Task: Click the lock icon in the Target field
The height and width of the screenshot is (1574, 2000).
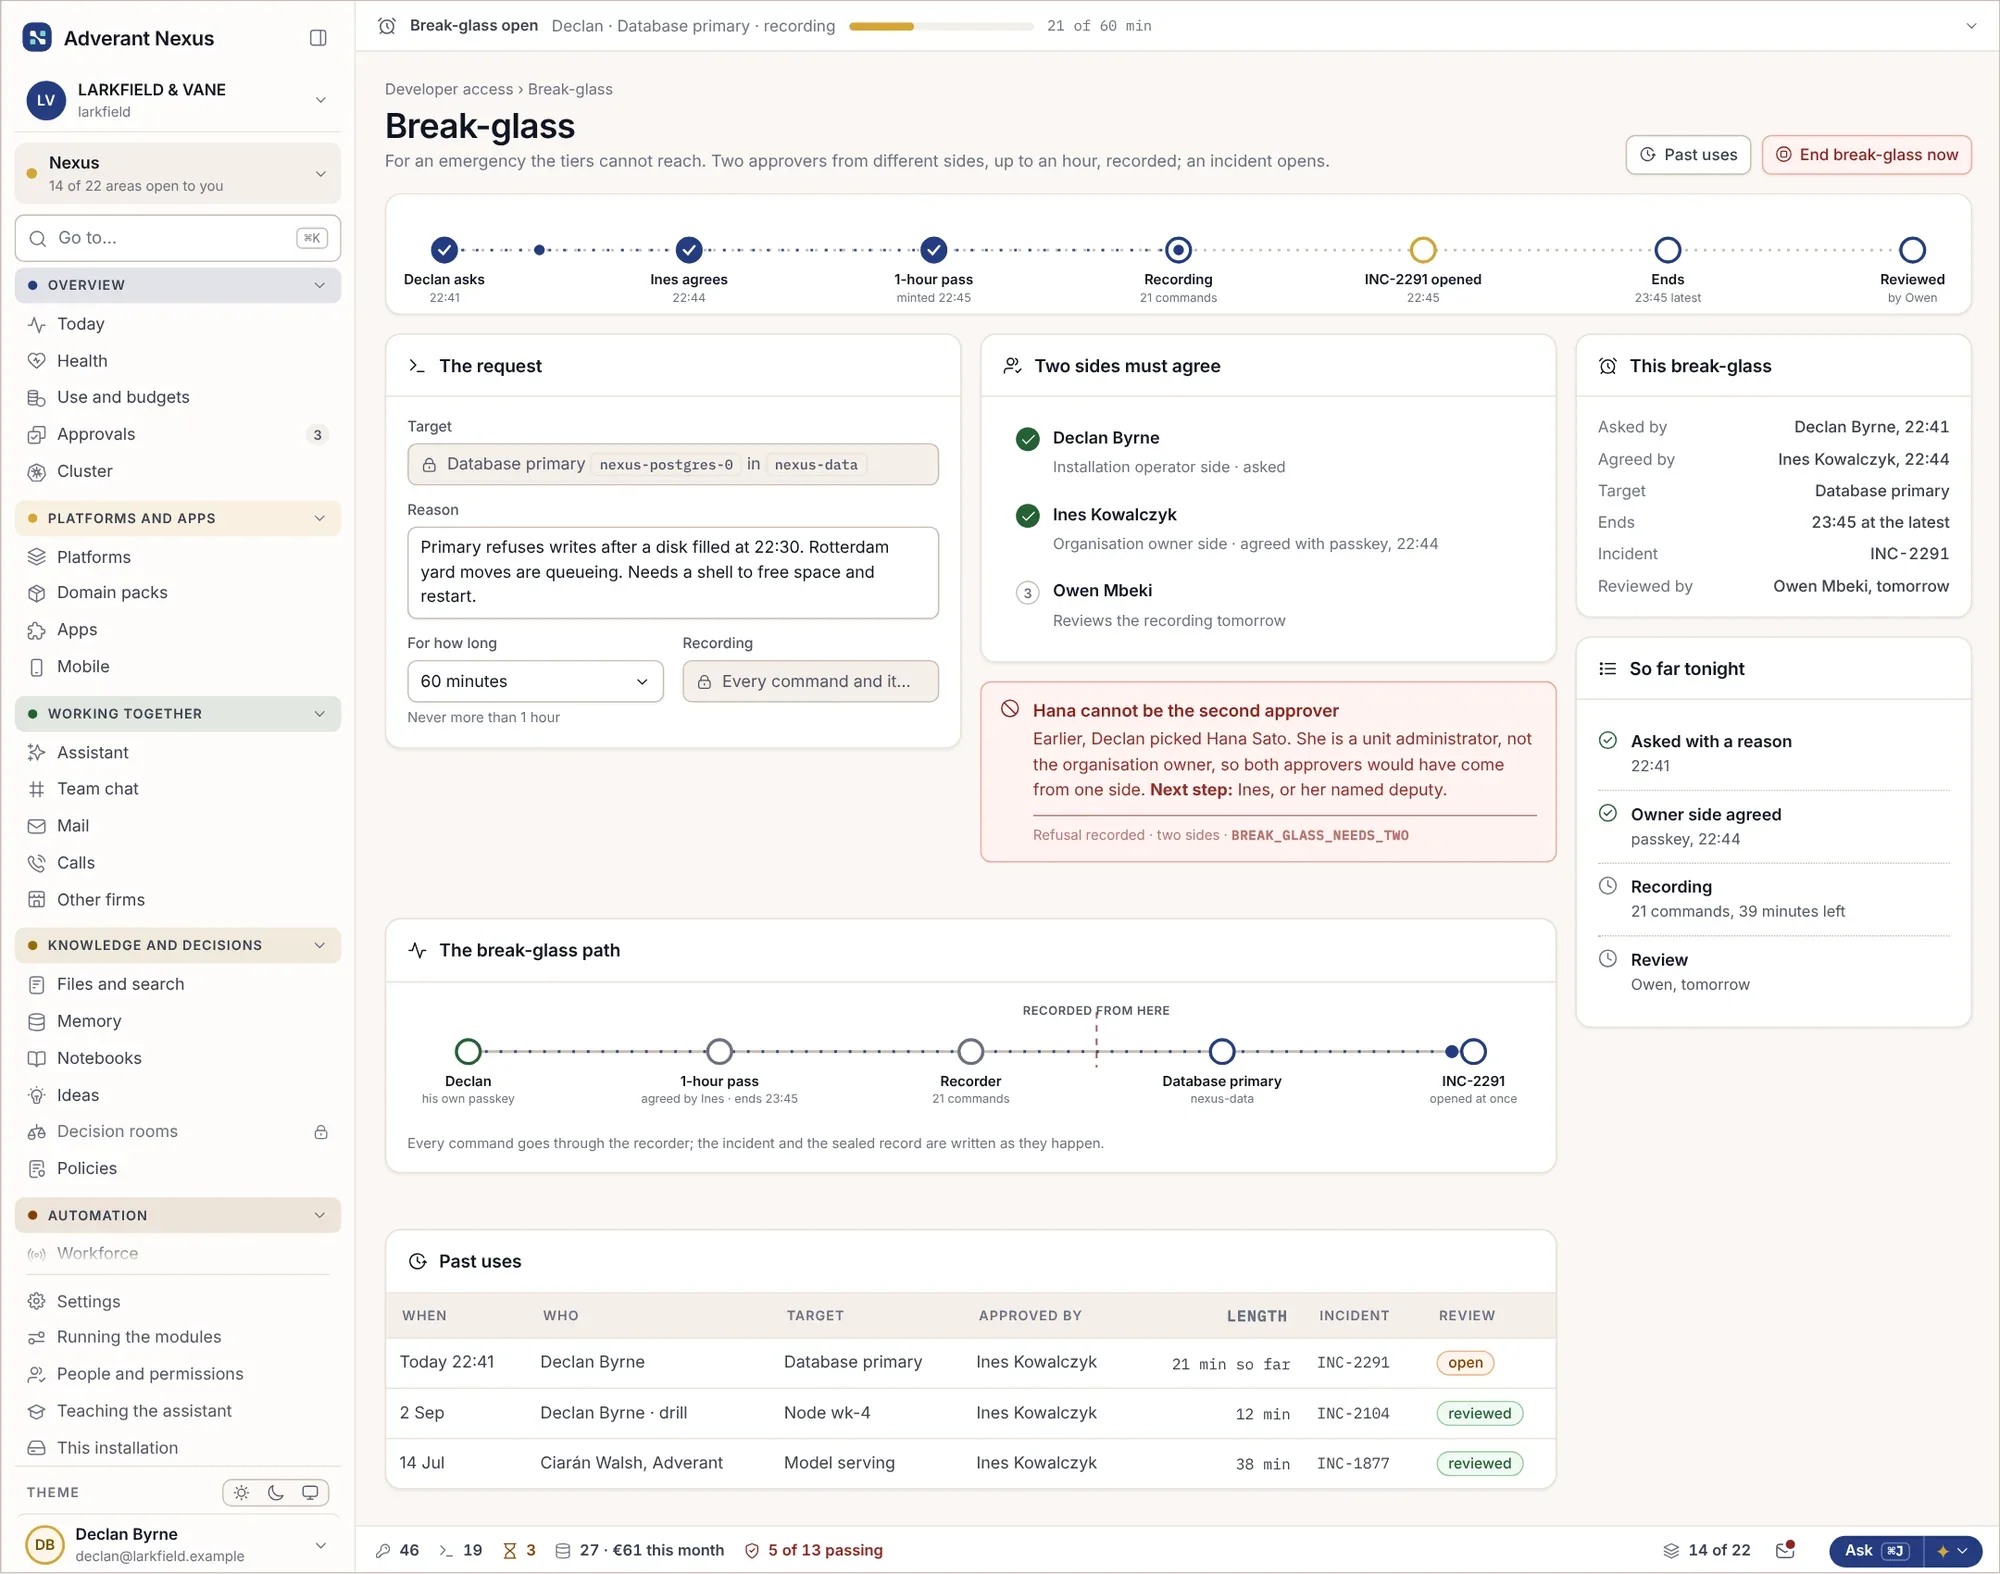Action: point(429,465)
